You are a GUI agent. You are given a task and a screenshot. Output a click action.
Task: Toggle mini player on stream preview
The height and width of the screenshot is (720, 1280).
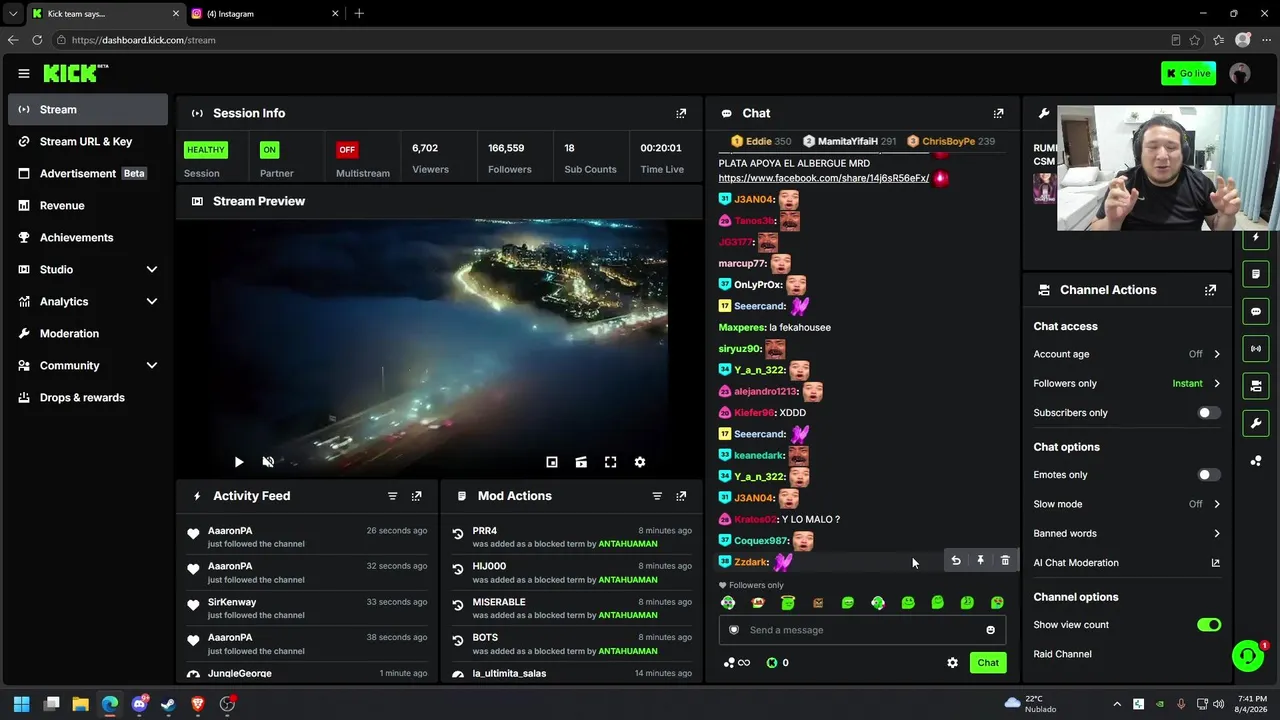[552, 462]
